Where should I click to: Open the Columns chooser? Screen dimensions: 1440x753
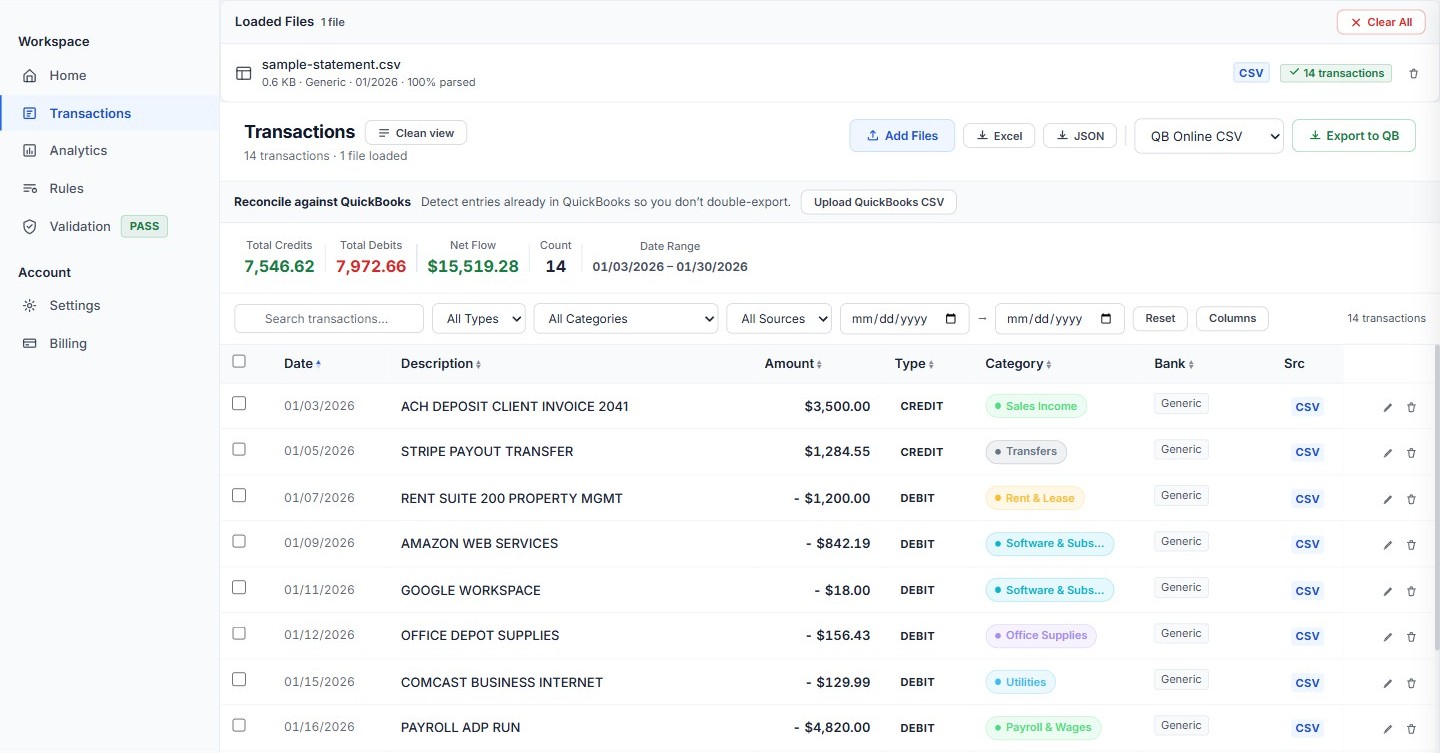[1232, 318]
